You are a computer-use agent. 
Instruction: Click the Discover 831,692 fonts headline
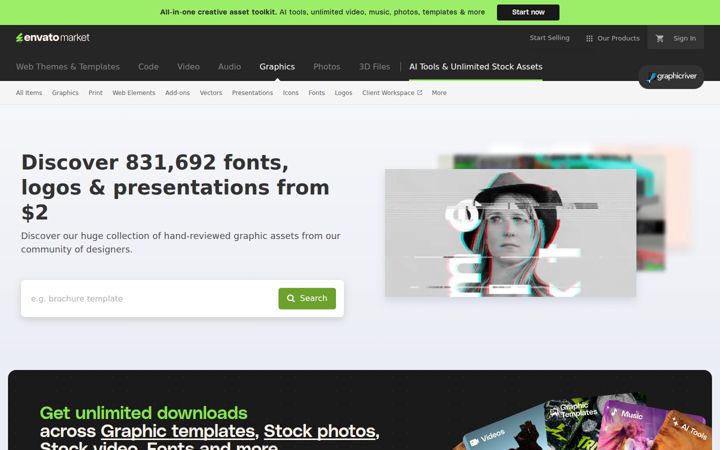pyautogui.click(x=175, y=187)
